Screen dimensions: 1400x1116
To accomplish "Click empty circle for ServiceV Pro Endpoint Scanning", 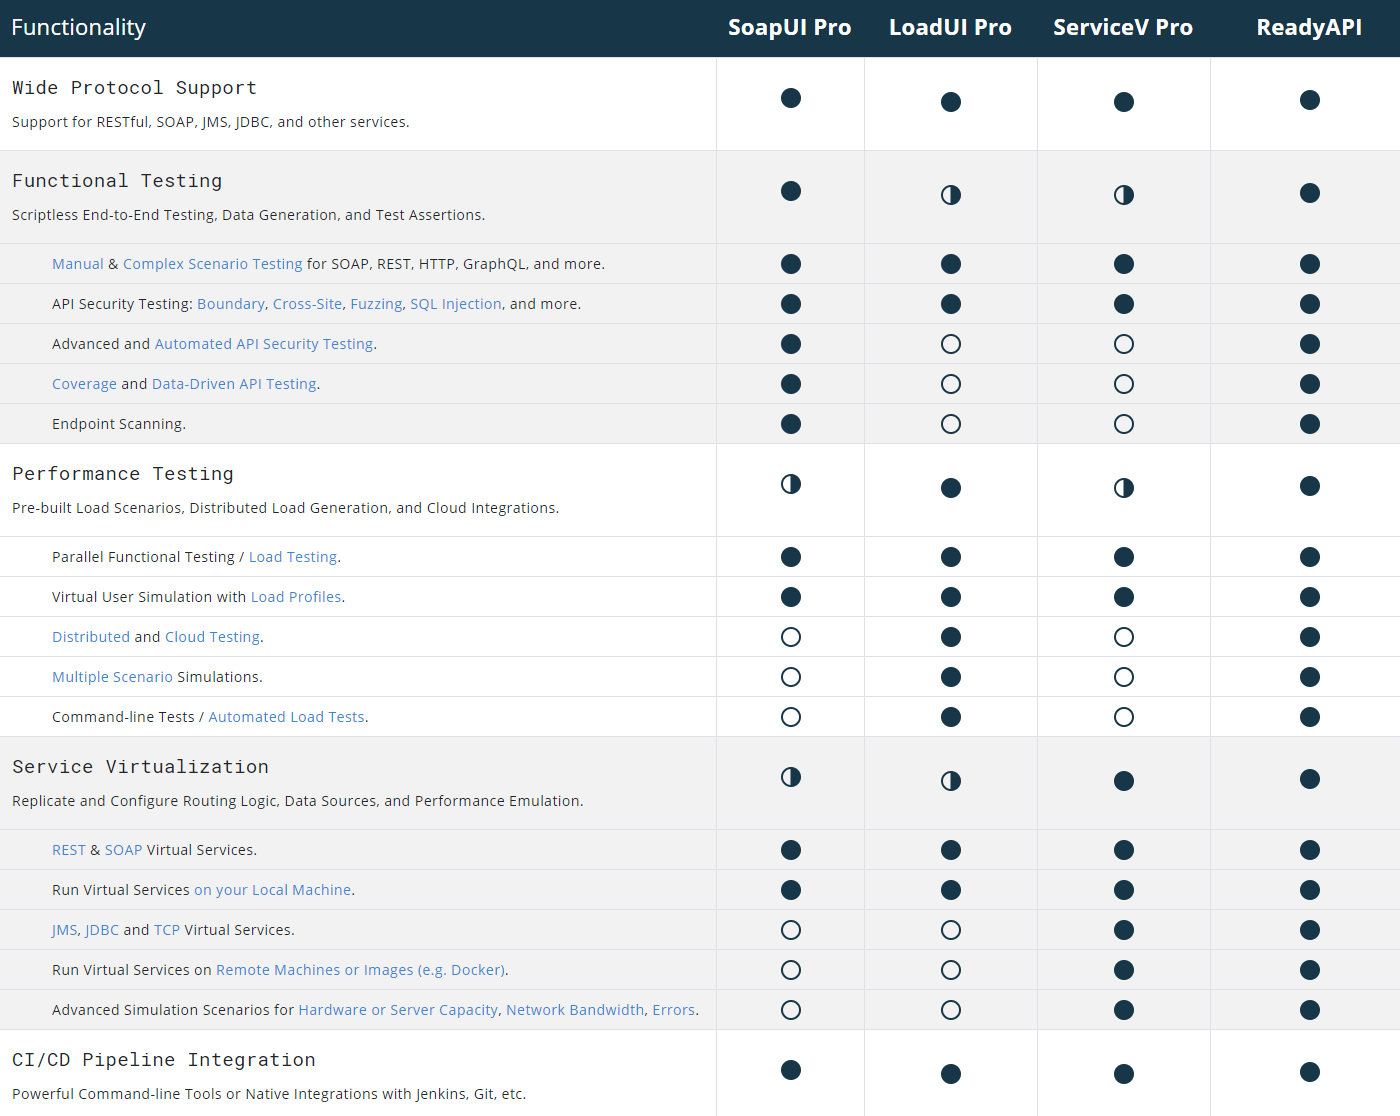I will (x=1124, y=424).
